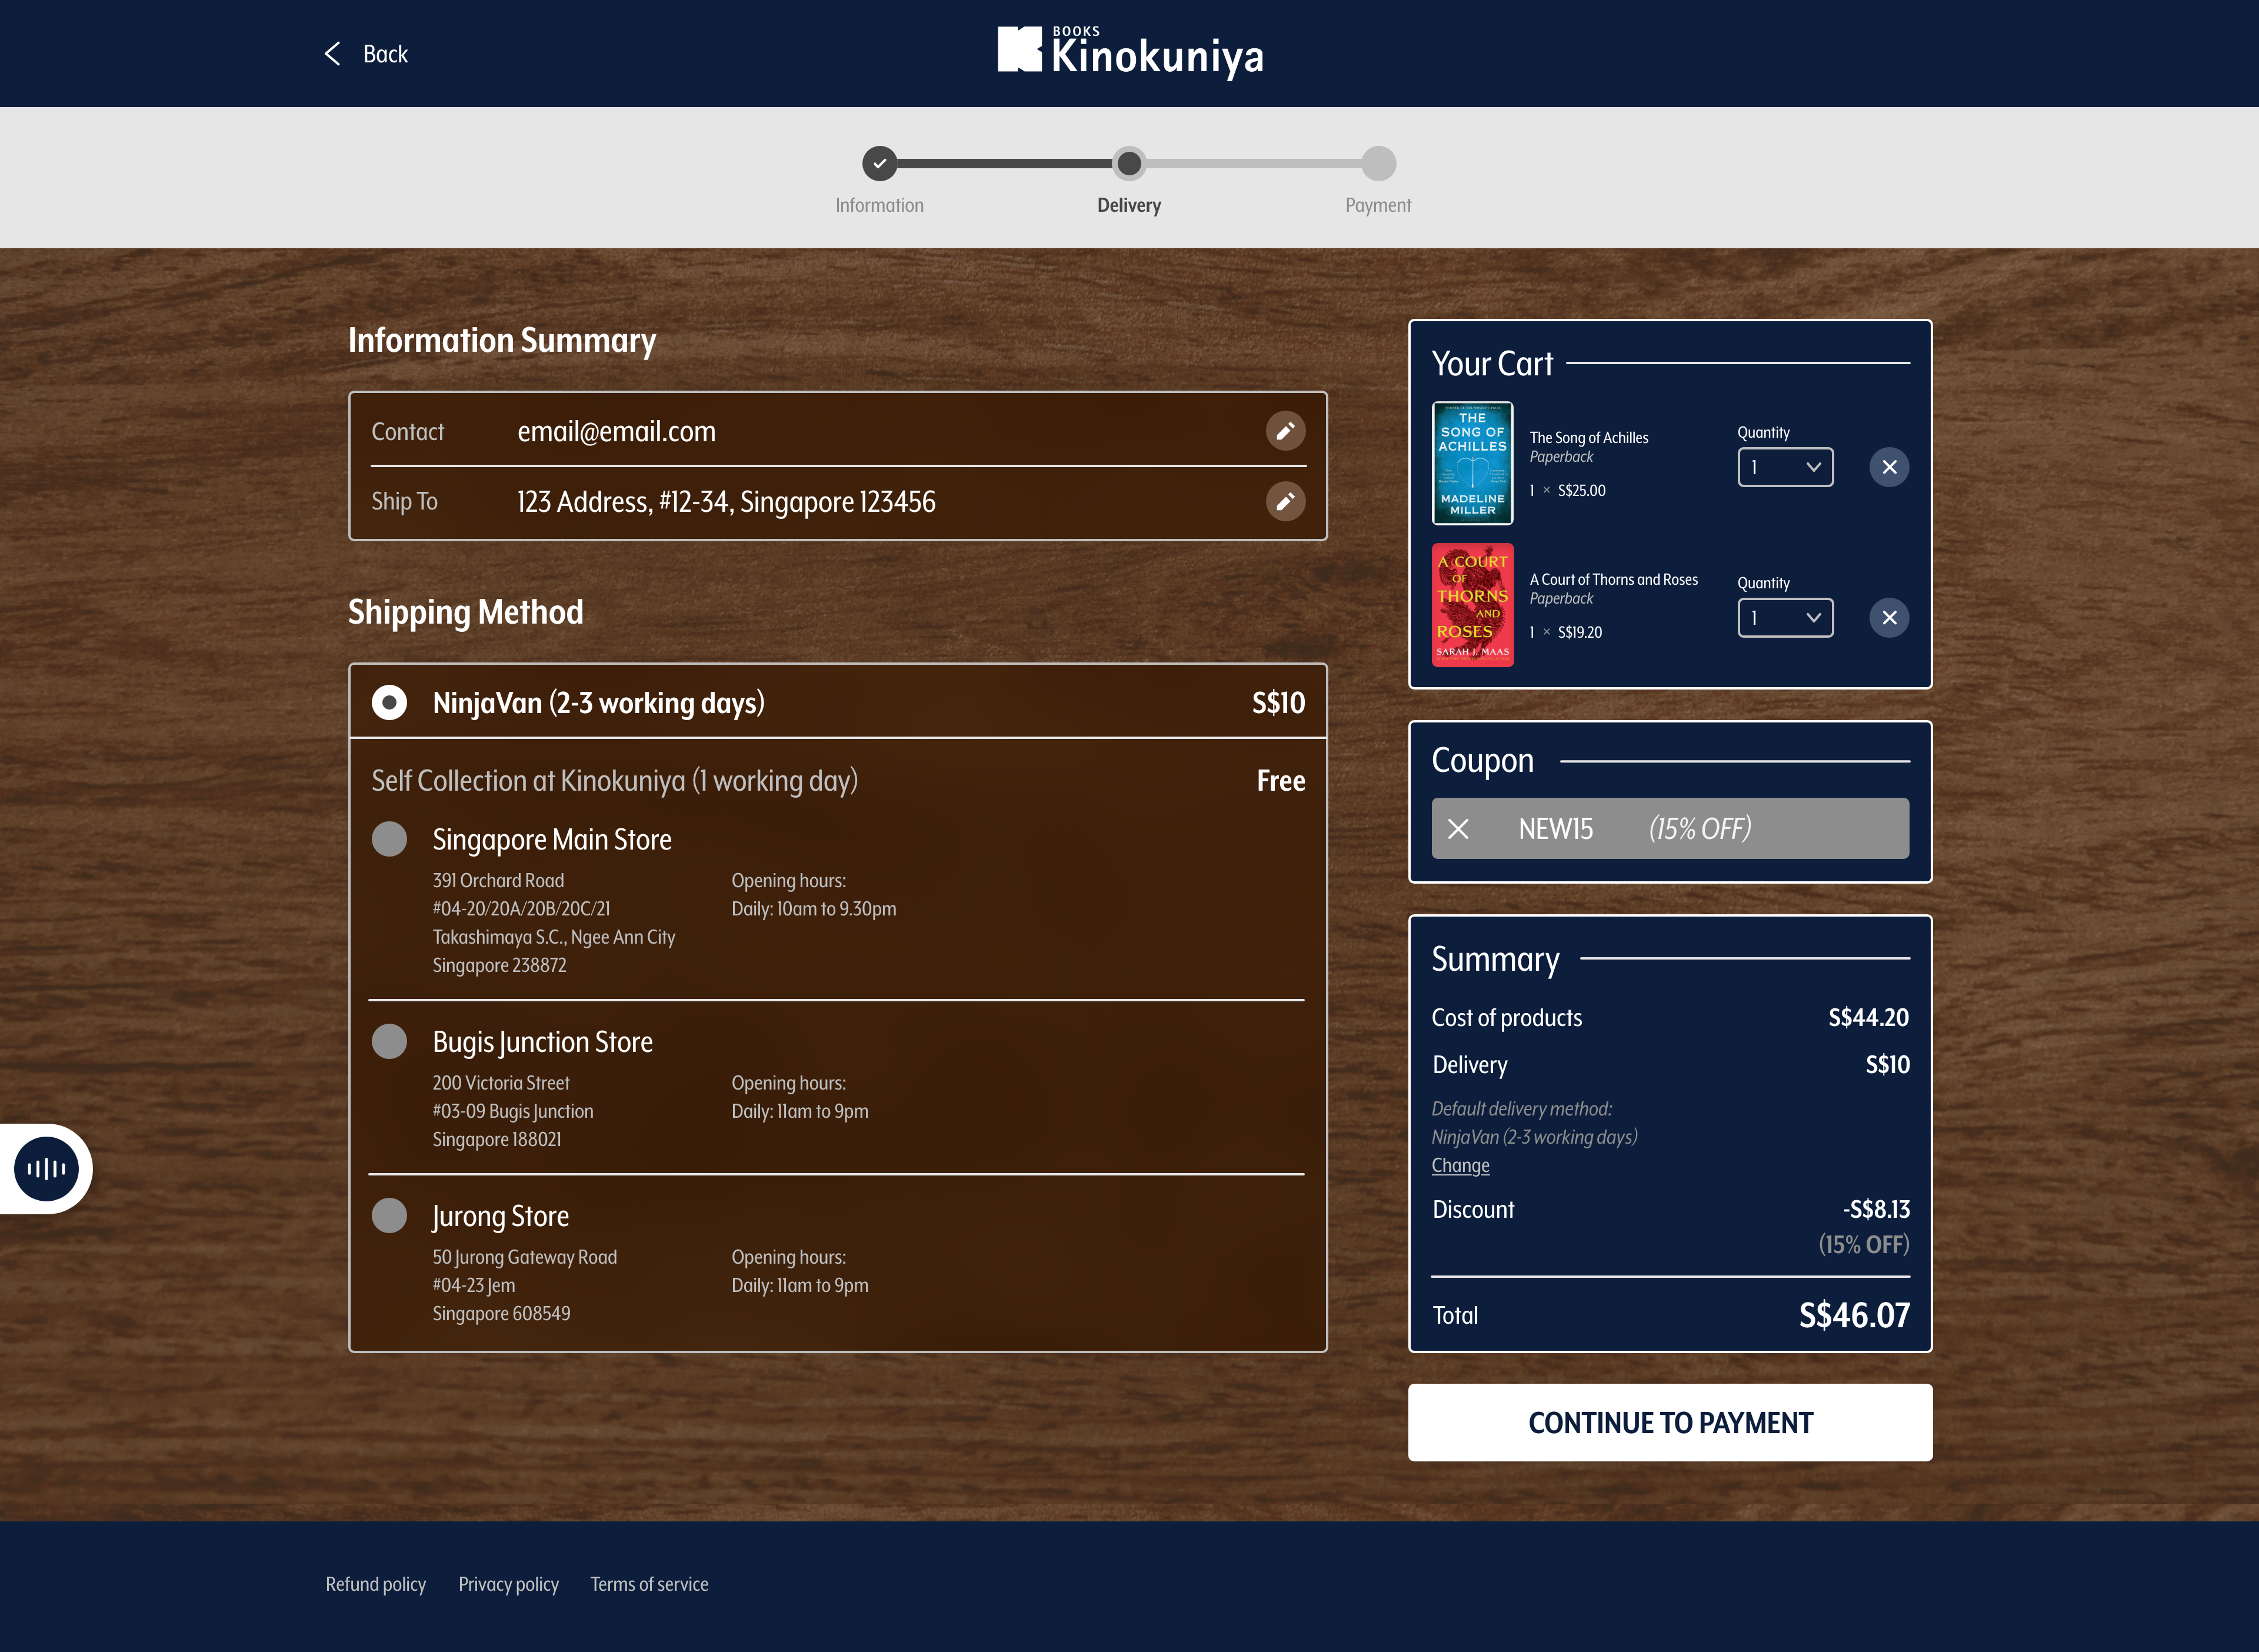Choose Jurong Store for collection
This screenshot has width=2259, height=1652.
(389, 1215)
